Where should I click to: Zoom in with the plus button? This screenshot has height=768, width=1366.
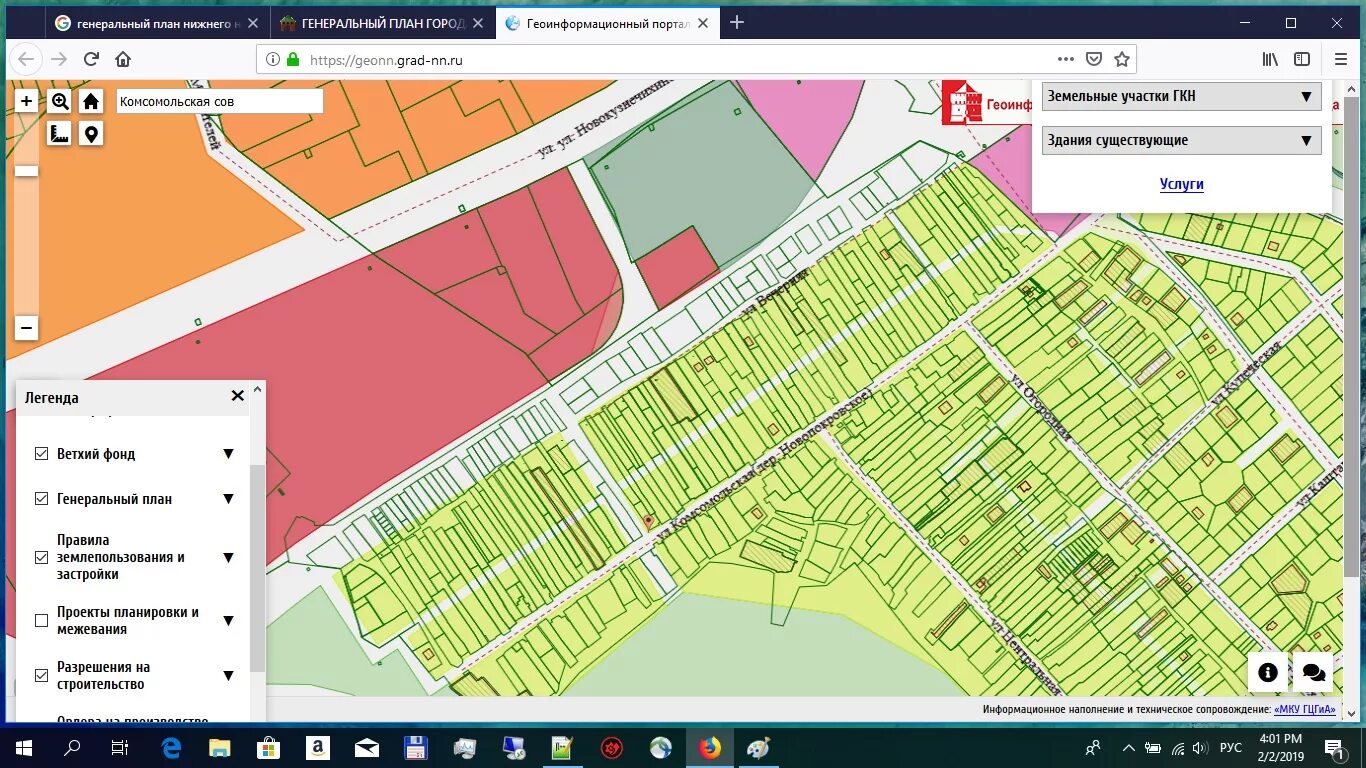tap(26, 101)
